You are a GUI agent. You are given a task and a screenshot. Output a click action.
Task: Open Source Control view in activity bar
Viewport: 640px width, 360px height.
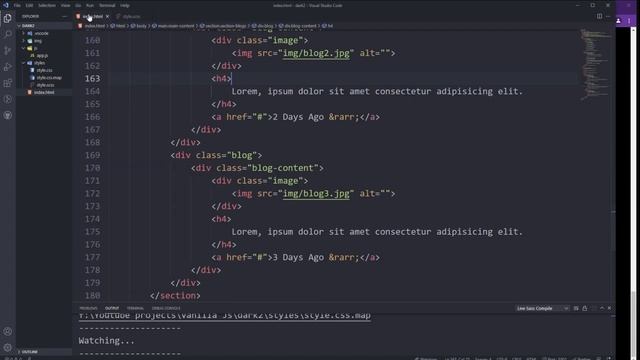7,51
